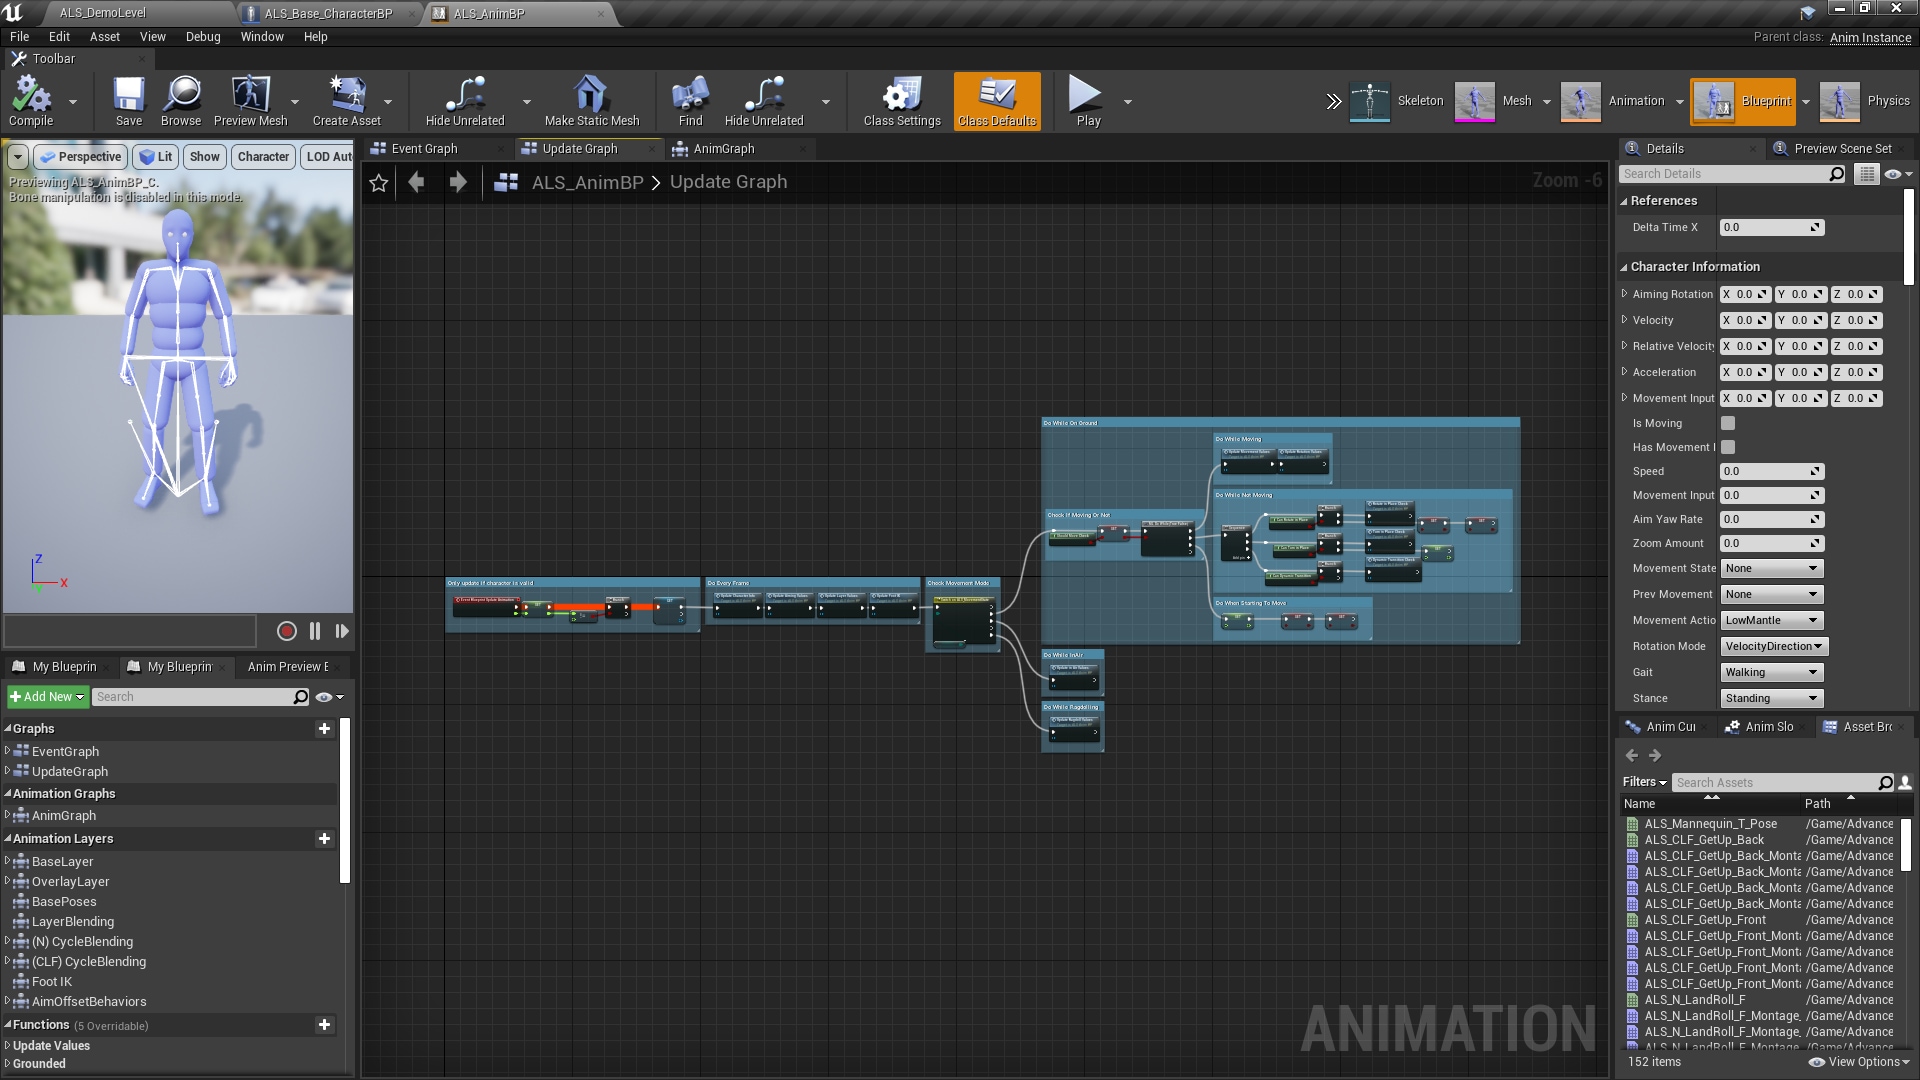Open the Filters button in Asset Browser
This screenshot has height=1080, width=1920.
click(x=1645, y=782)
